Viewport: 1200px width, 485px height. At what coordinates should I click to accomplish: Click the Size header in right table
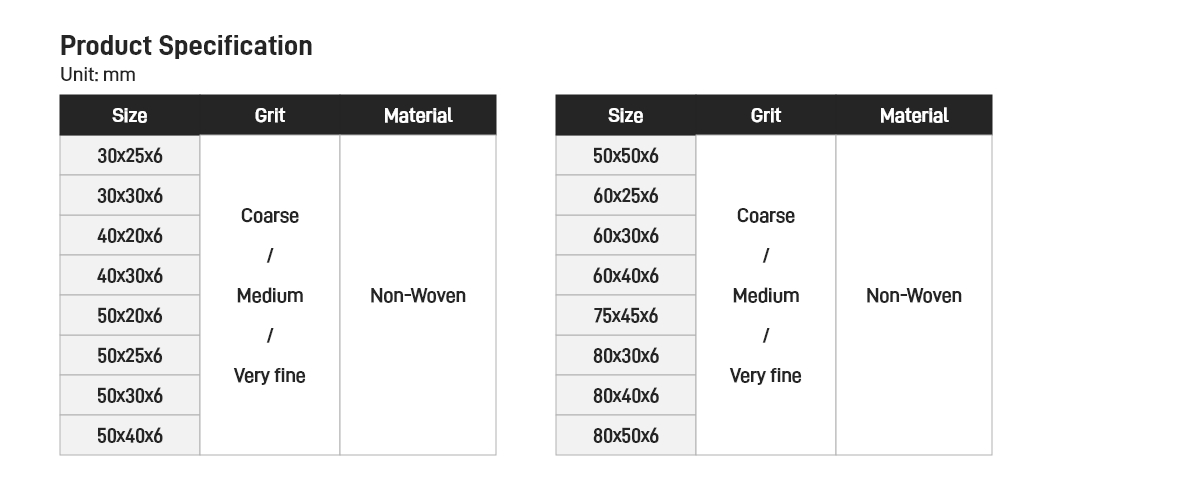coord(626,116)
